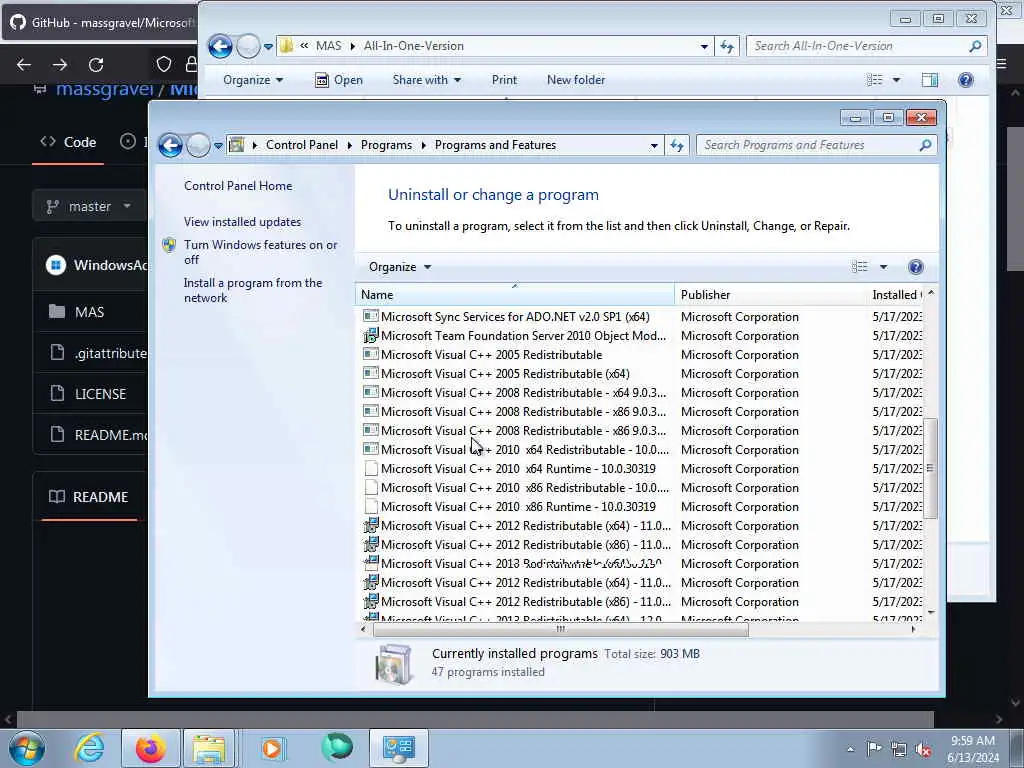Click New folder in the explorer toolbar
This screenshot has height=768, width=1024.
pyautogui.click(x=576, y=80)
